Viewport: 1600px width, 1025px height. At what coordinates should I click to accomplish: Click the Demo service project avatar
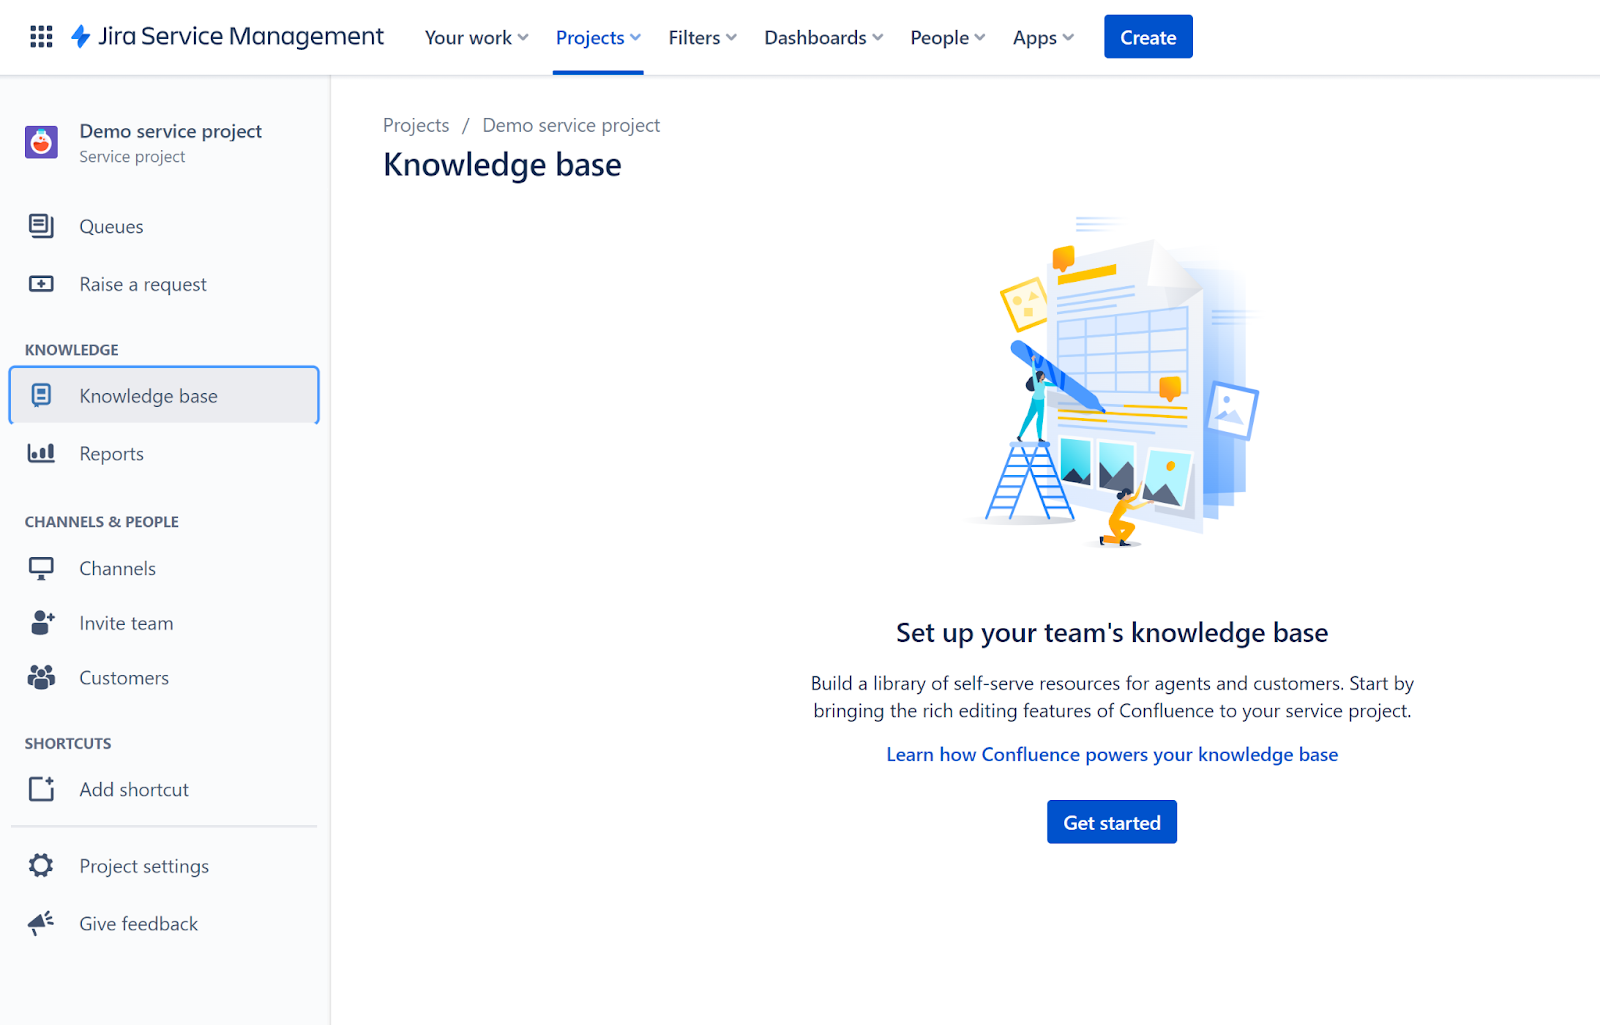tap(41, 143)
